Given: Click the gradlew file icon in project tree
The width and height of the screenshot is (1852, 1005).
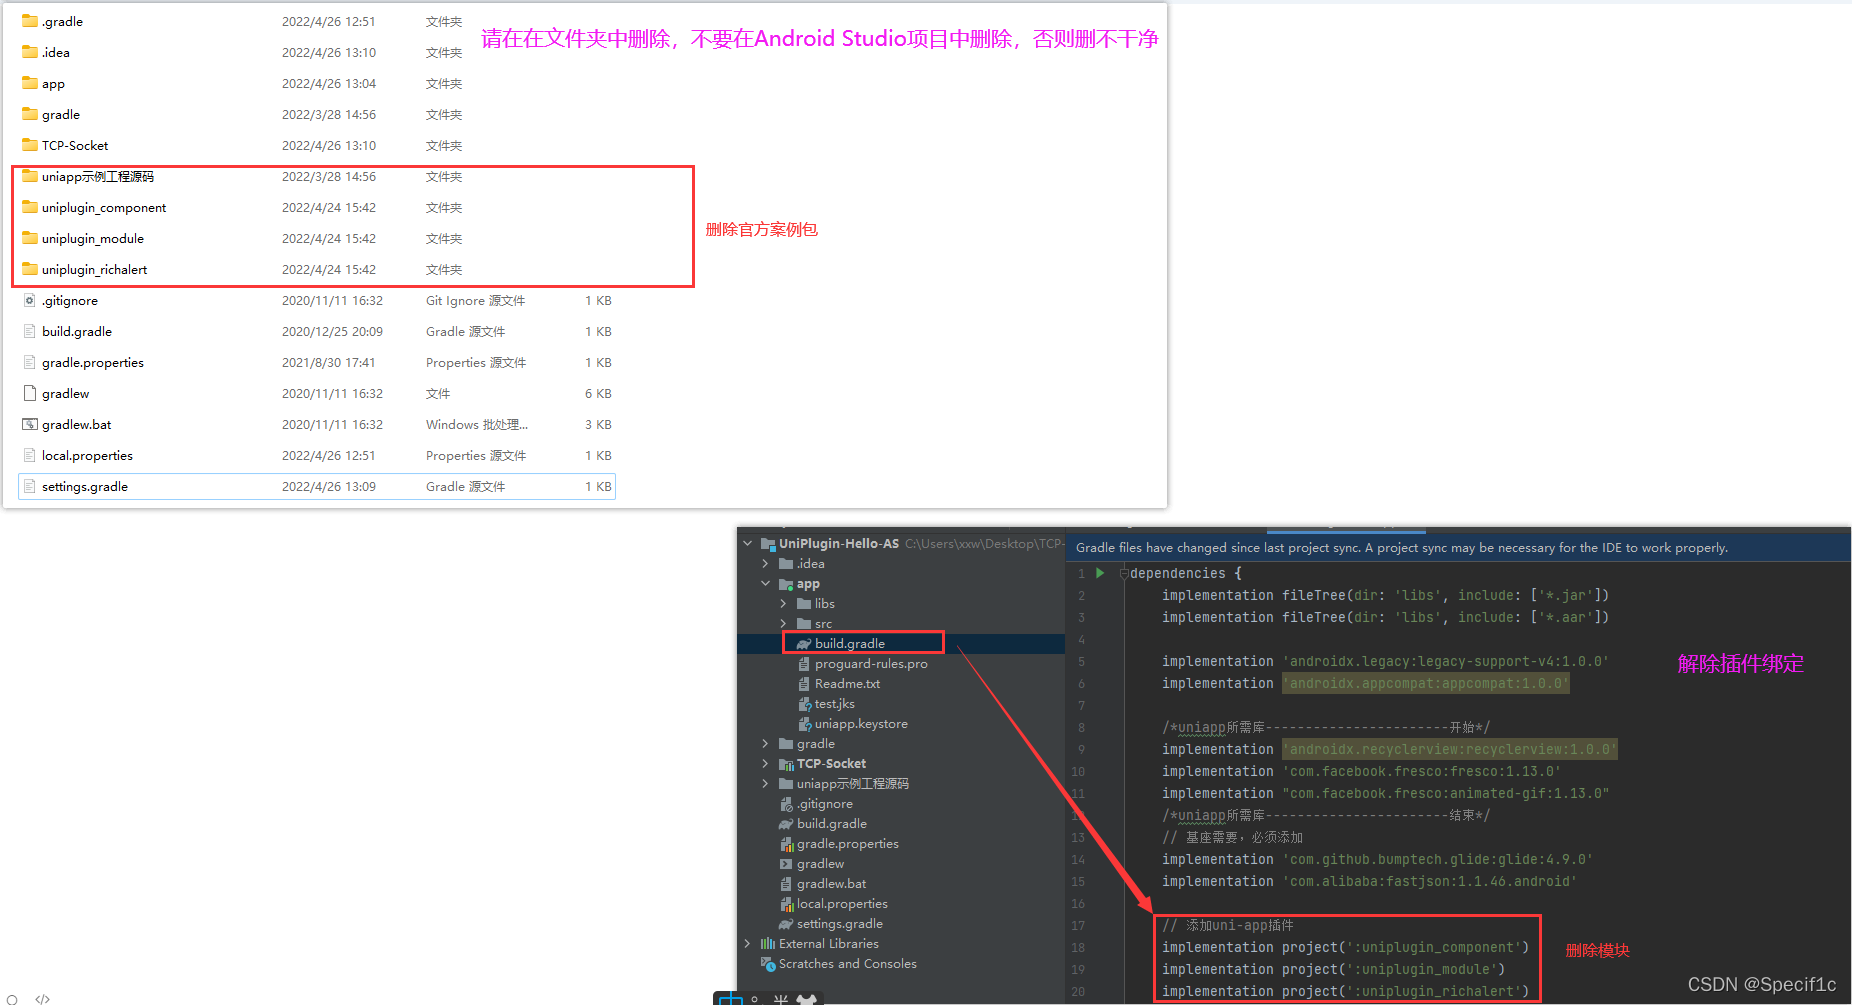Looking at the screenshot, I should pos(786,864).
